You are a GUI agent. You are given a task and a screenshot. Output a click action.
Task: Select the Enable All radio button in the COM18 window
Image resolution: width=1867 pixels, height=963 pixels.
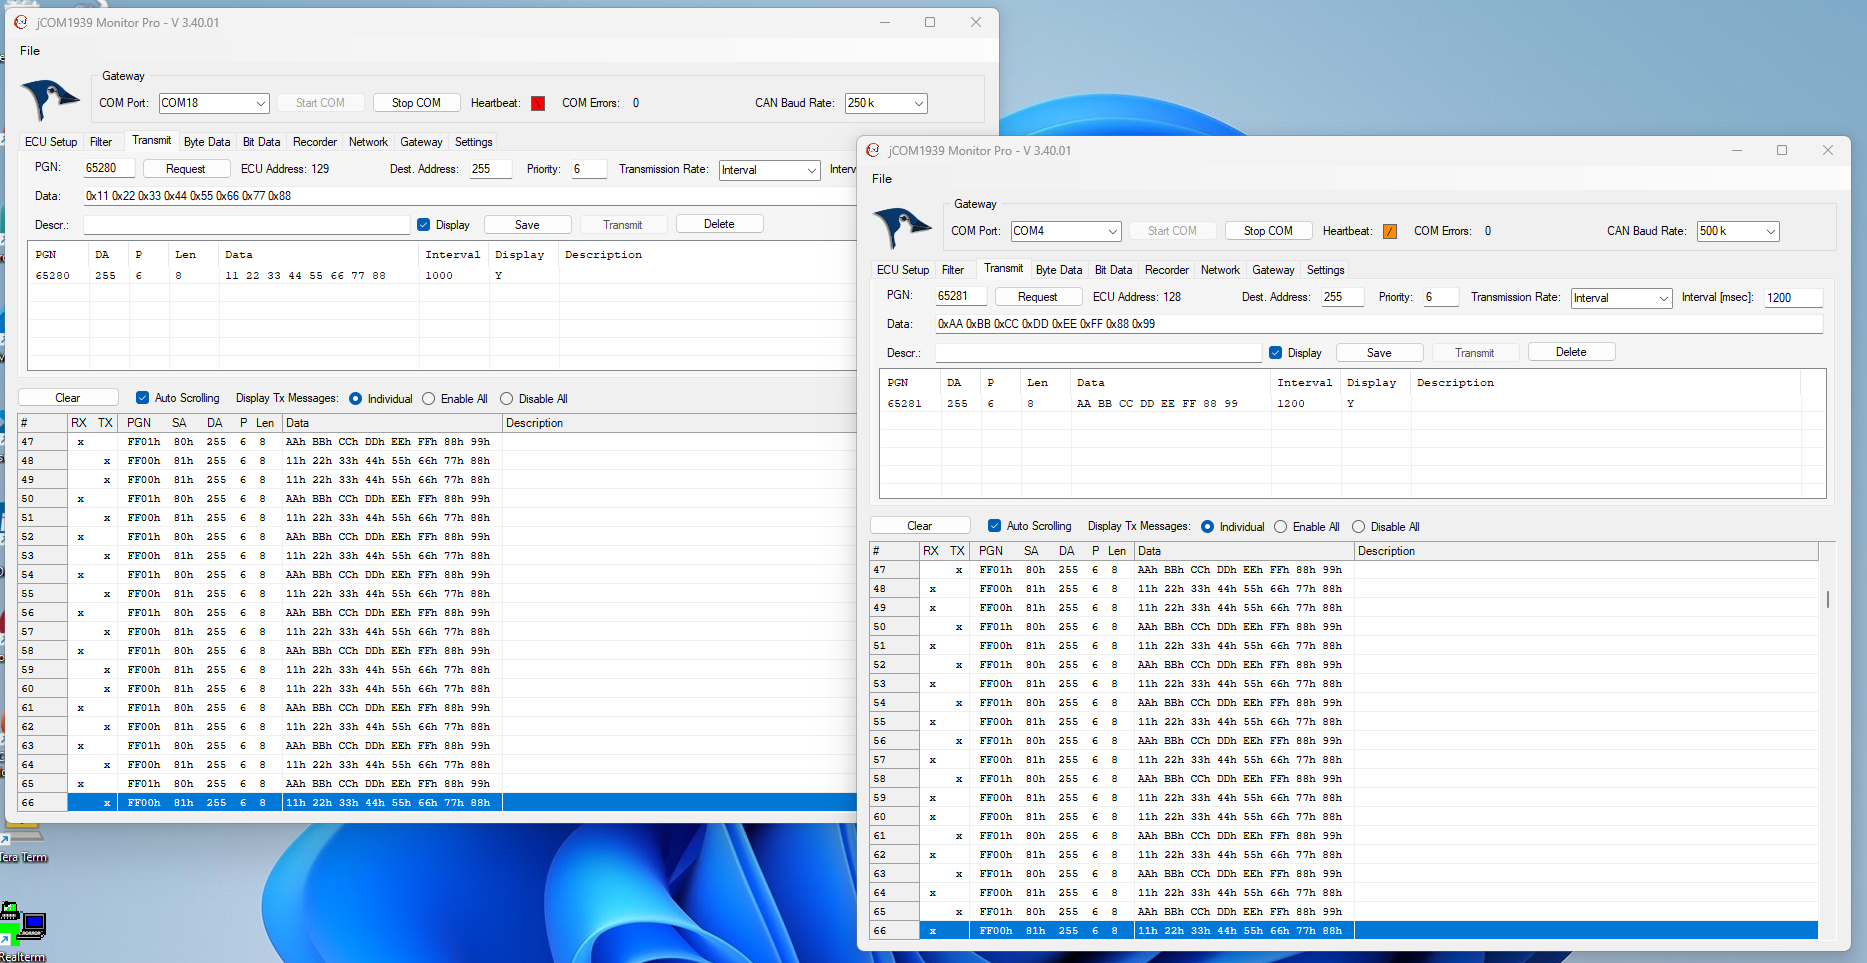(429, 399)
